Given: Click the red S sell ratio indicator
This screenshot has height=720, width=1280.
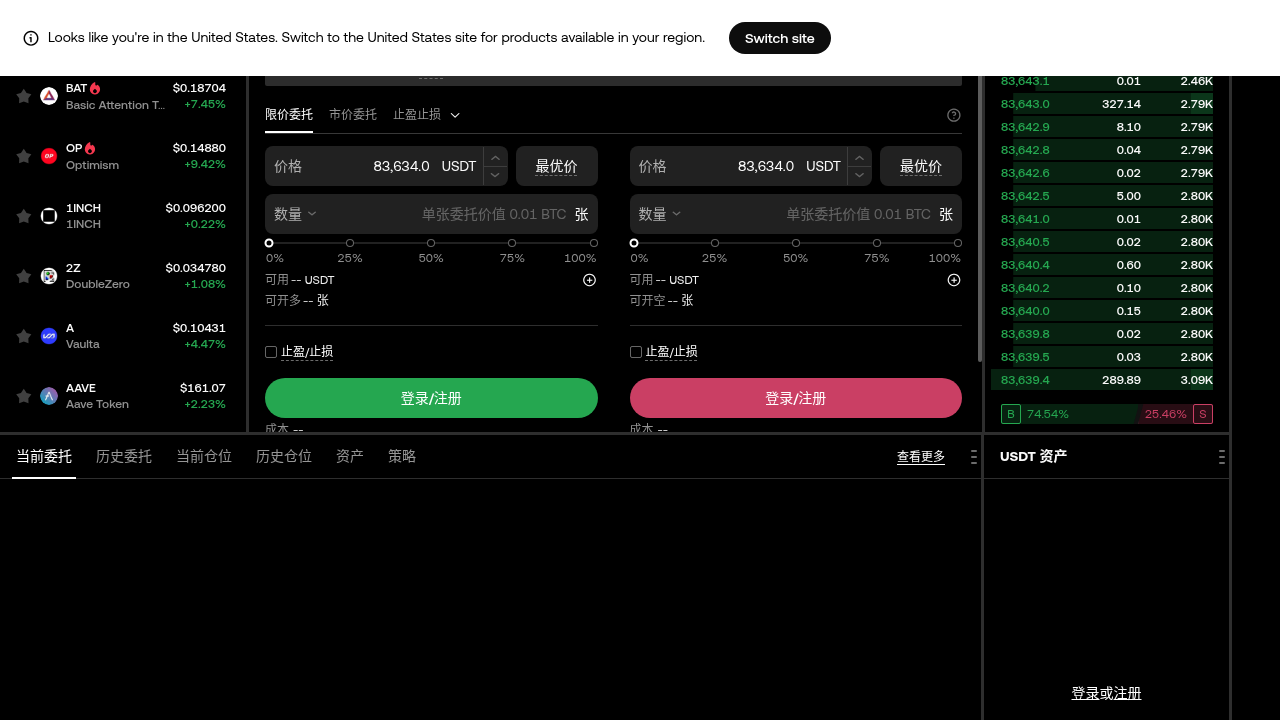Looking at the screenshot, I should [1203, 414].
